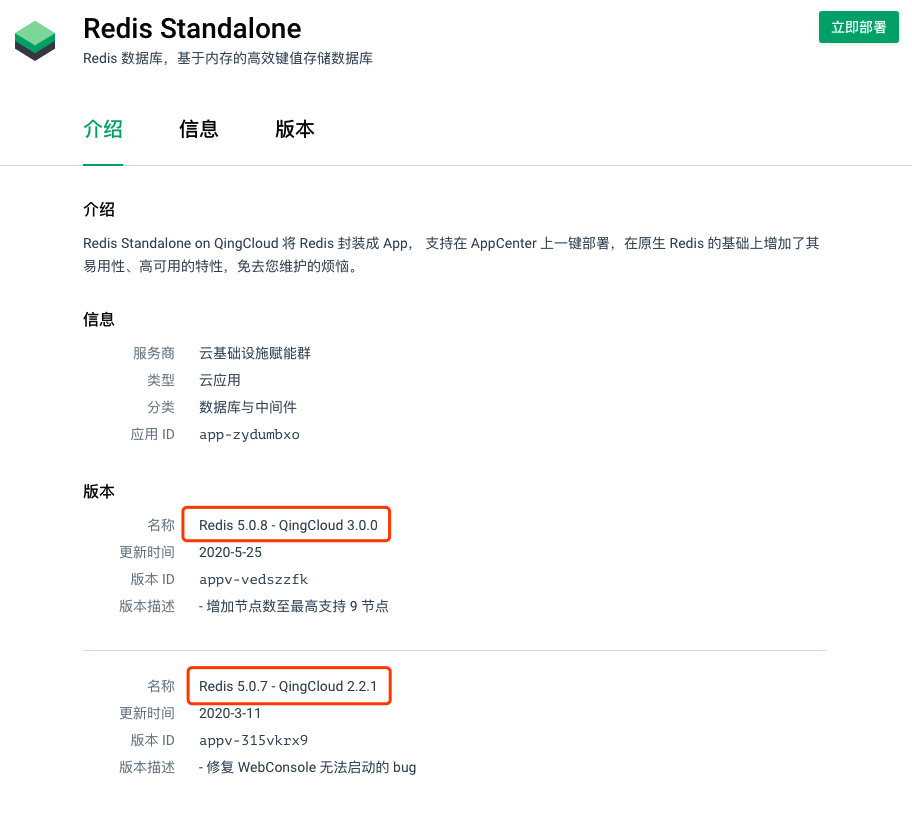912x816 pixels.
Task: Click the version ID appv-315vkrx9
Action: [254, 740]
